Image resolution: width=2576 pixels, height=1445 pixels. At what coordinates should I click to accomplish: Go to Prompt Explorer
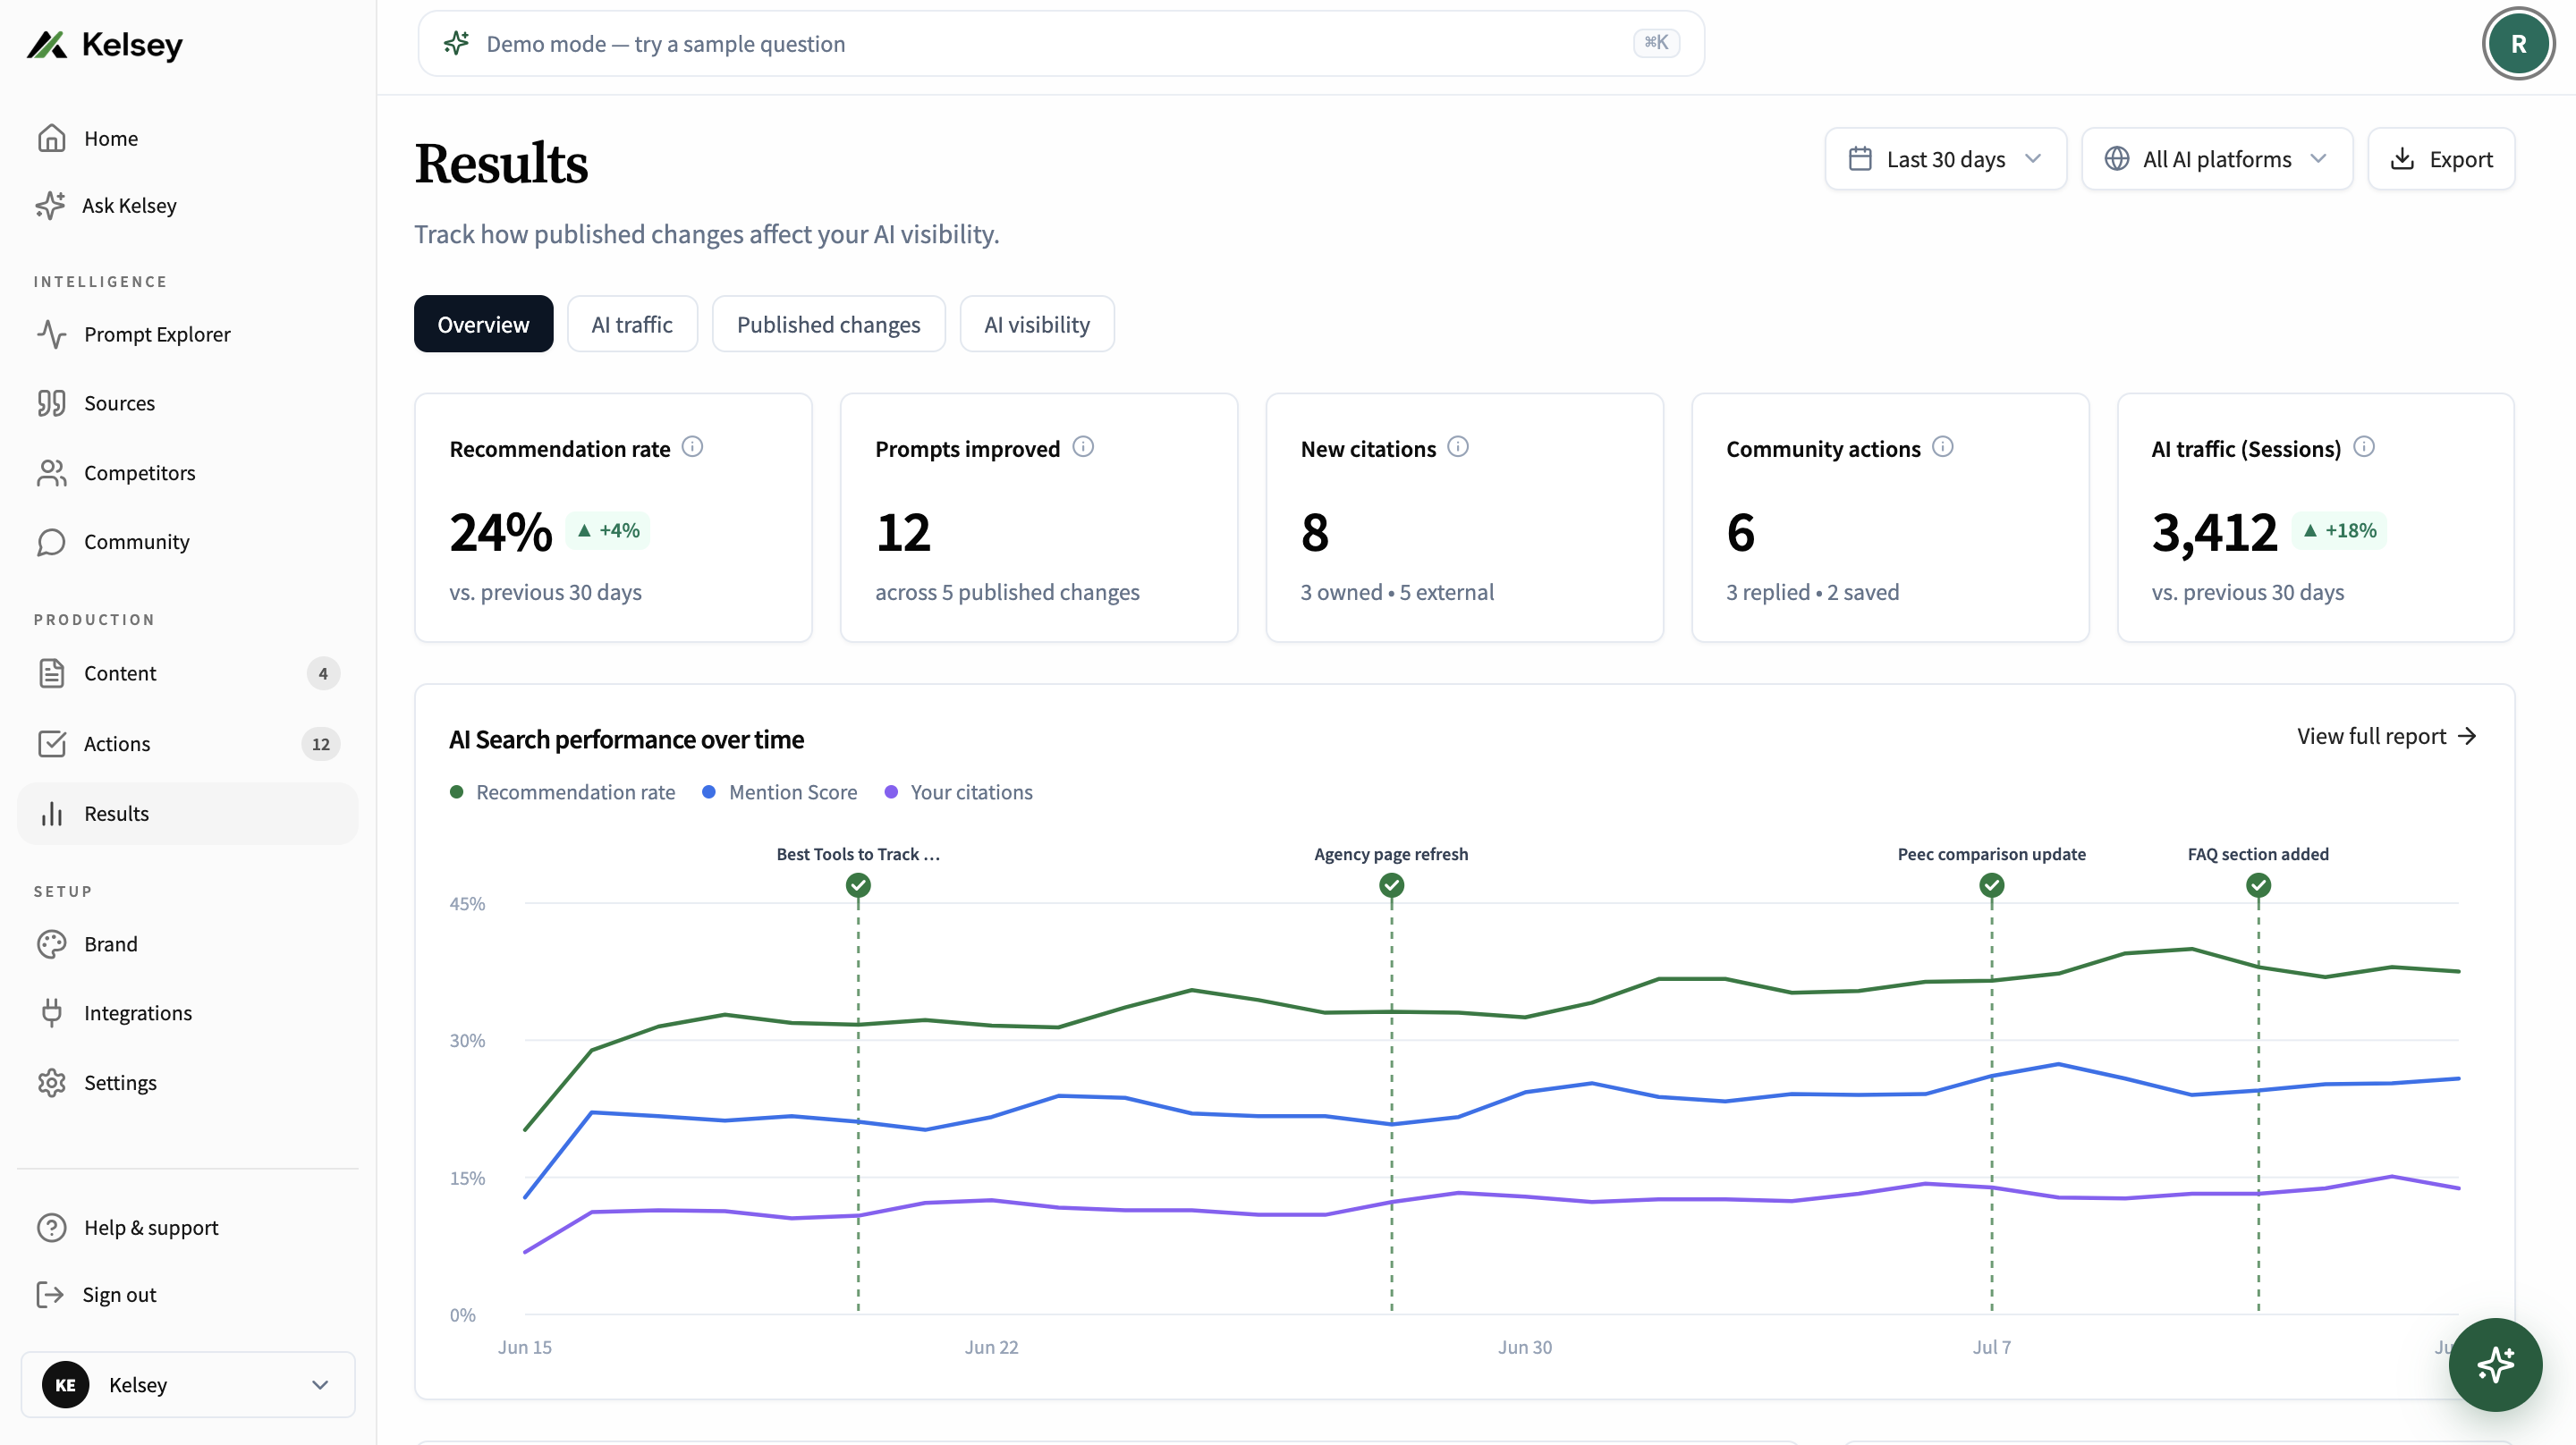coord(188,334)
